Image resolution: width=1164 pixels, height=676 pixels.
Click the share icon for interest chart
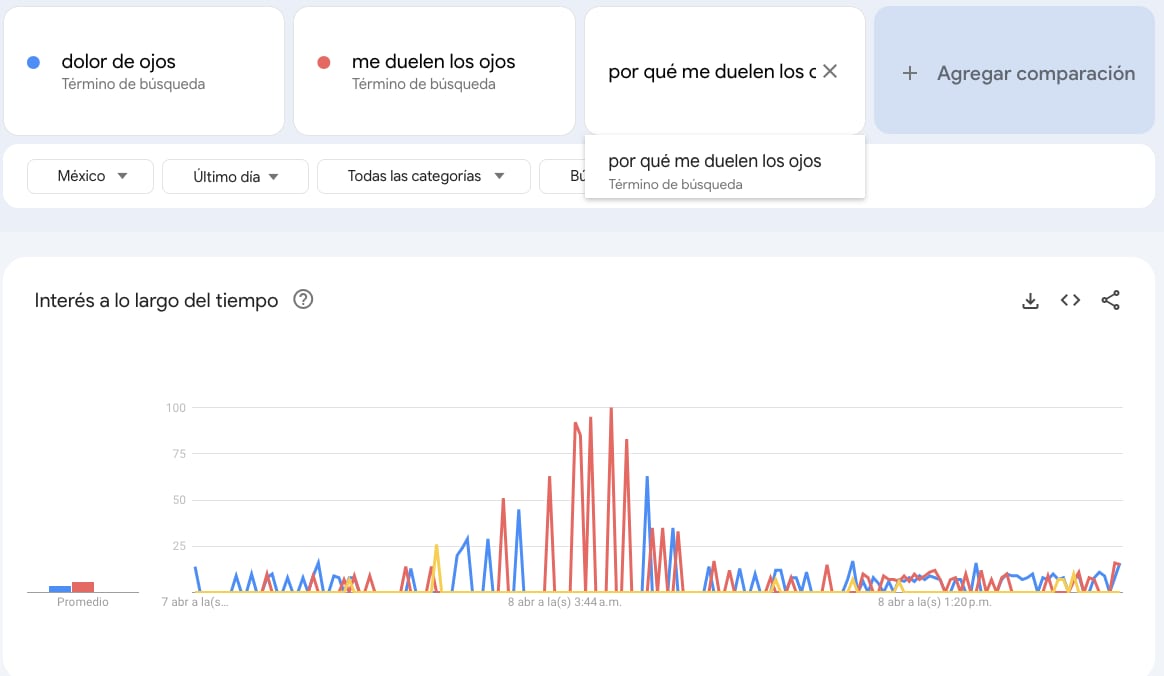click(1111, 299)
